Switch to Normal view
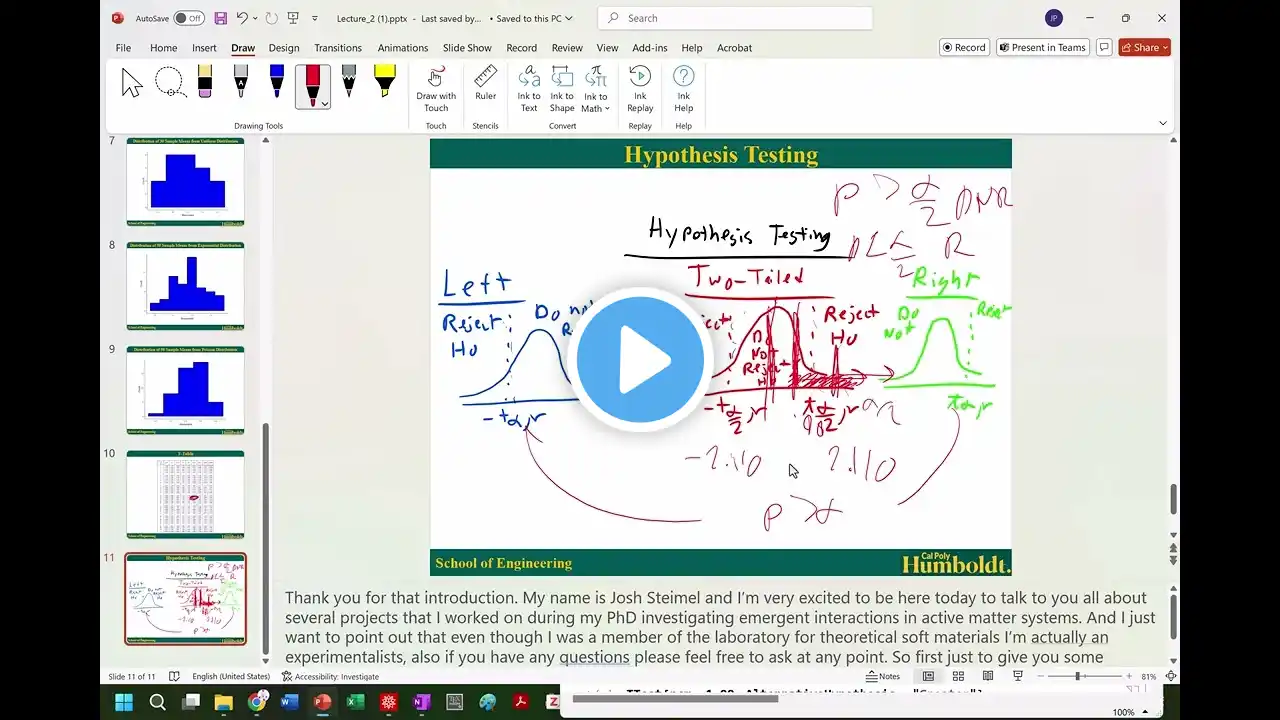The width and height of the screenshot is (1280, 720). (x=928, y=677)
